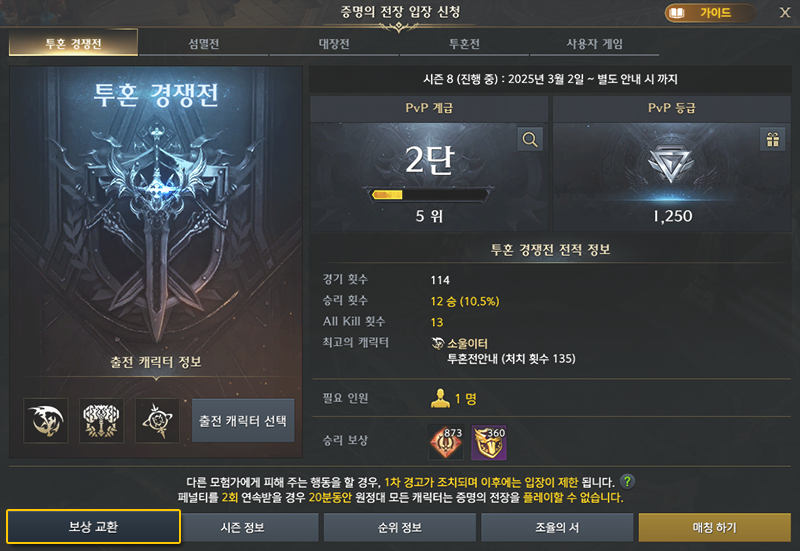
Task: Open the gift box rewards icon
Action: tap(772, 139)
